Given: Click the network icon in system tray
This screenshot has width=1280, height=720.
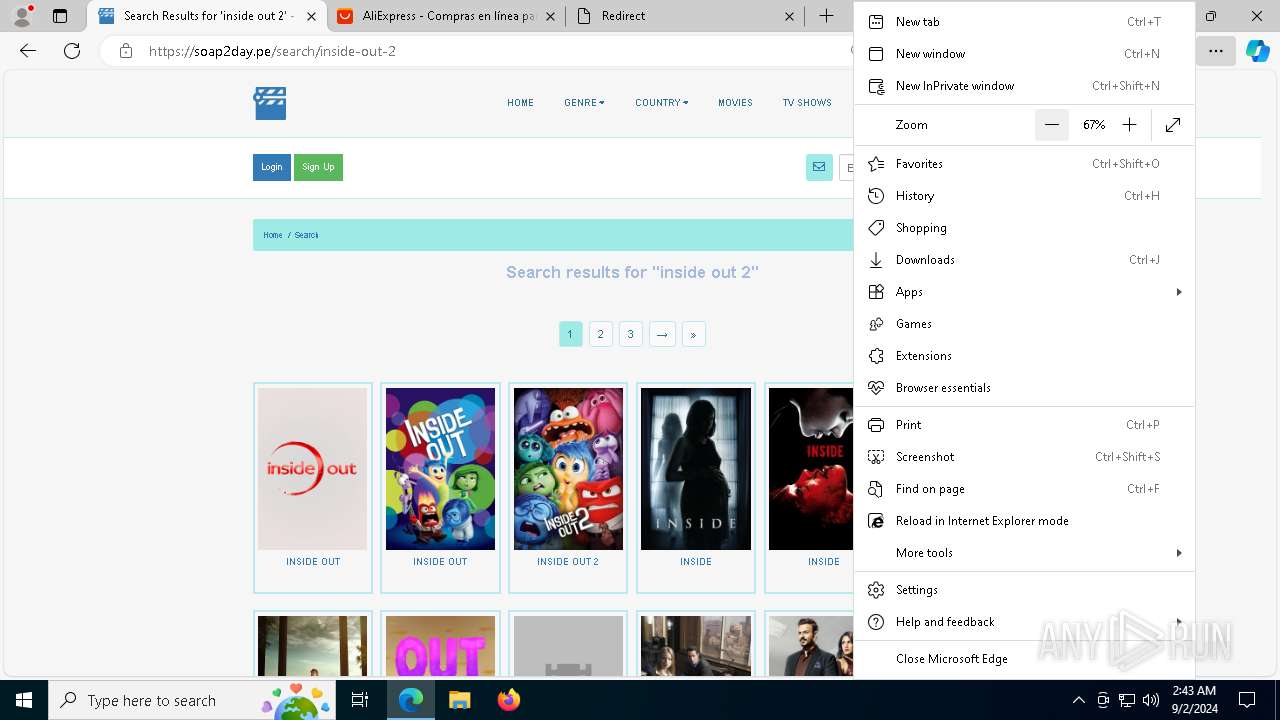Looking at the screenshot, I should pyautogui.click(x=1127, y=700).
